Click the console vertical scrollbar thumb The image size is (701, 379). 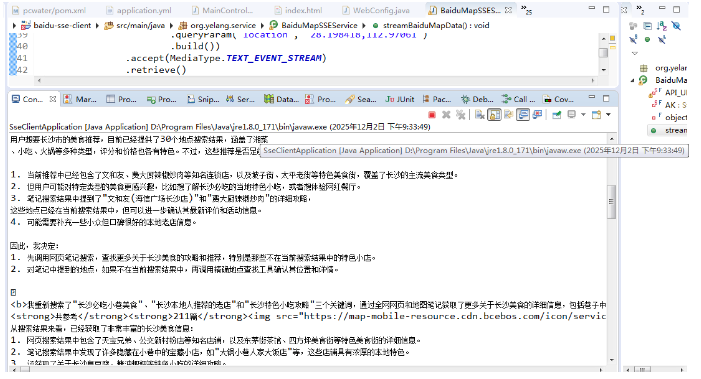611,202
